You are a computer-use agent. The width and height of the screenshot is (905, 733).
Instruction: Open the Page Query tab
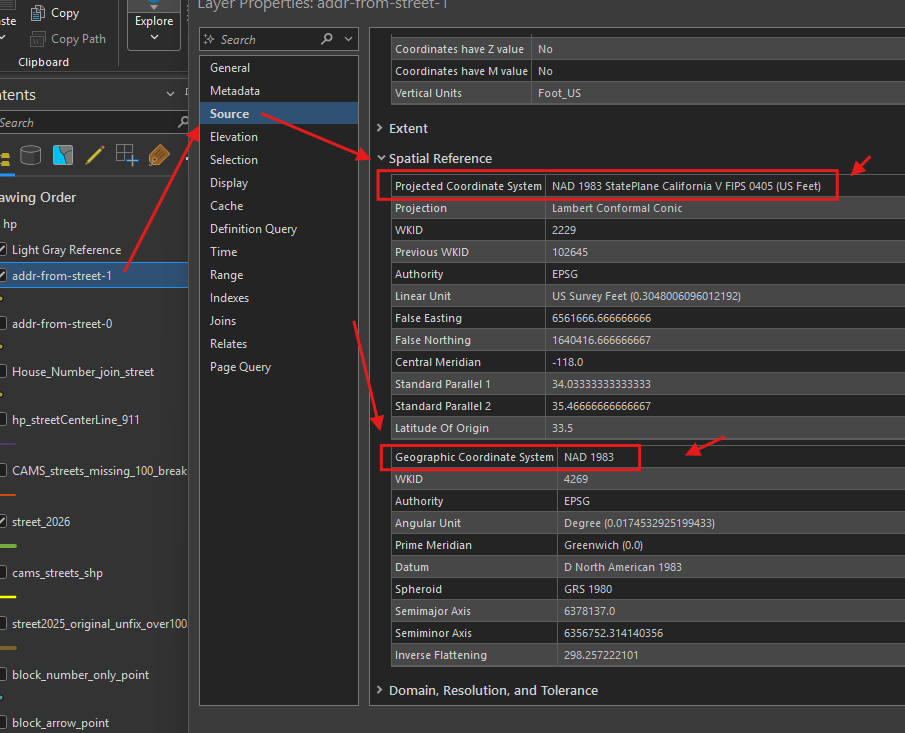coord(279,367)
